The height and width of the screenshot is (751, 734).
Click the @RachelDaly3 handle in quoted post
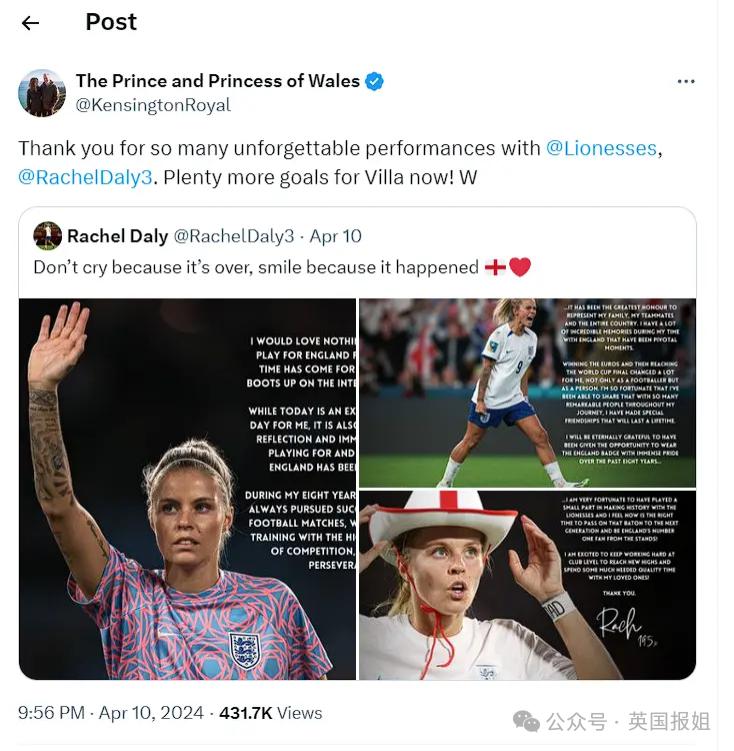234,236
